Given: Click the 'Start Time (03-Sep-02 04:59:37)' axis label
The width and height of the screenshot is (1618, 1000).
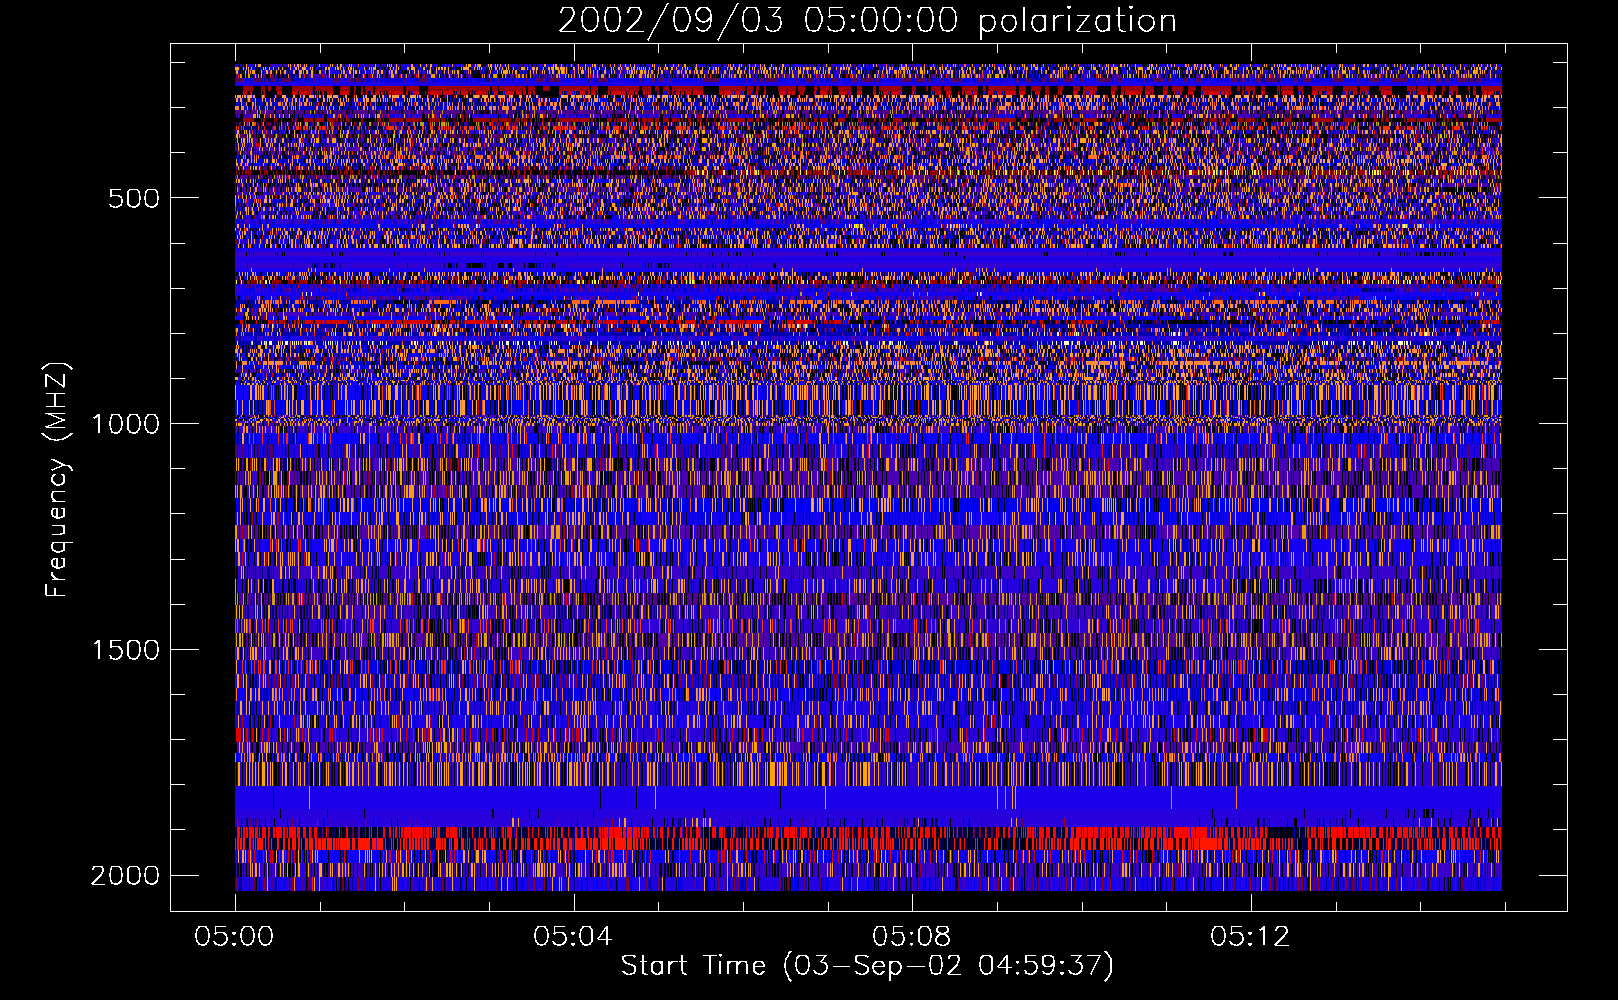Looking at the screenshot, I should tap(867, 966).
